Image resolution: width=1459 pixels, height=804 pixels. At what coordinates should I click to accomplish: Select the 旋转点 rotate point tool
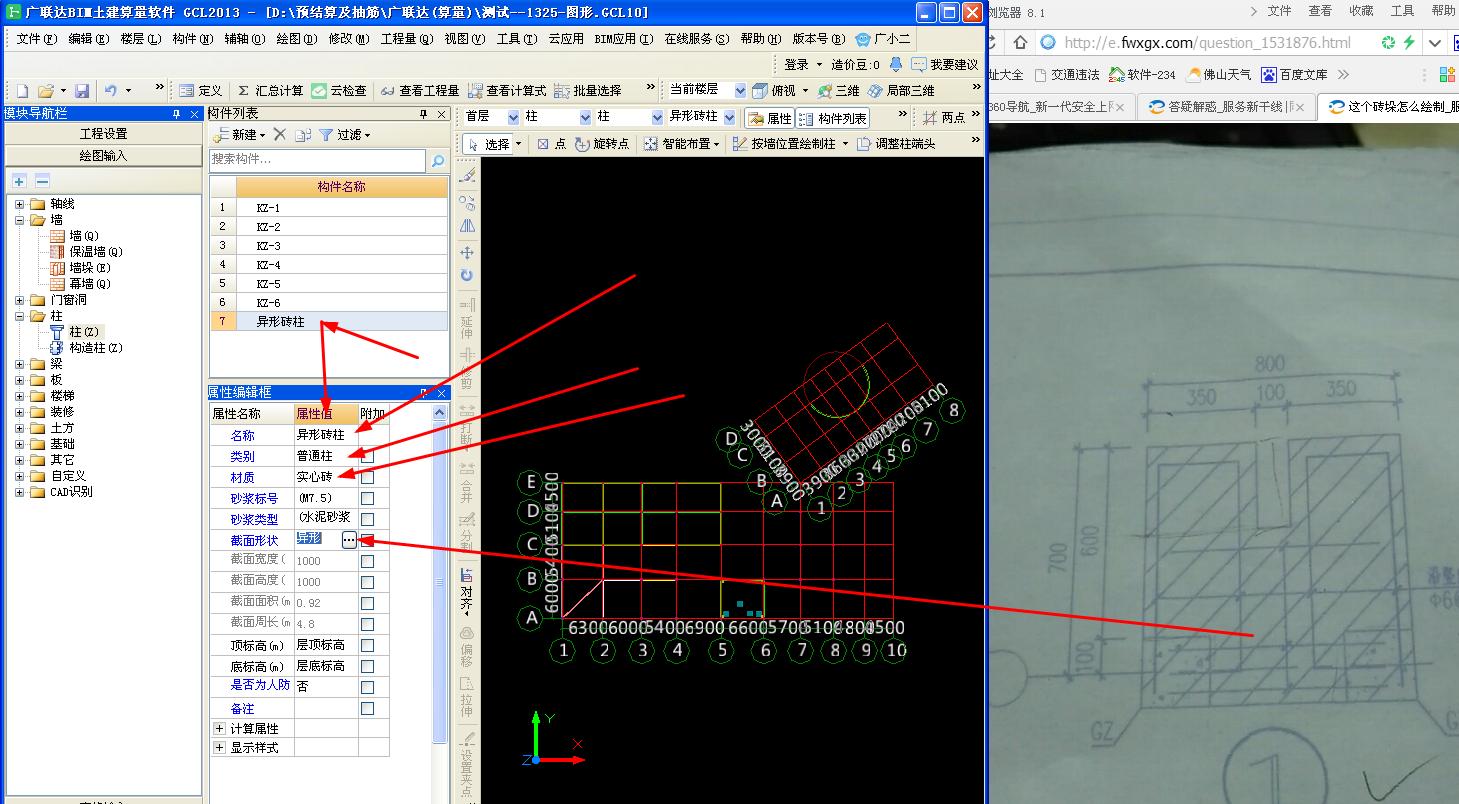pos(603,144)
